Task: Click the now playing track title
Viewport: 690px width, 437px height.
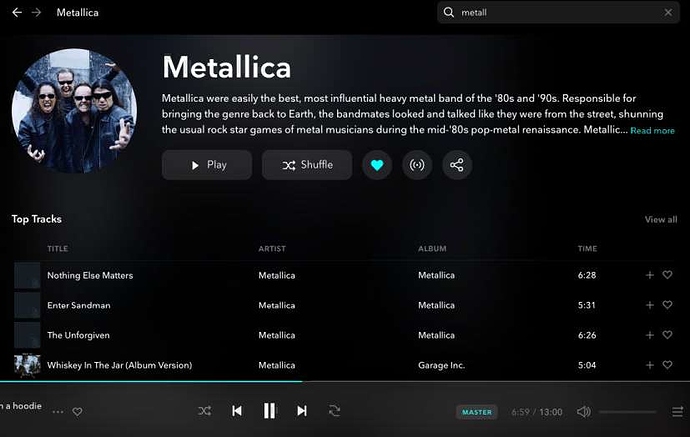Action: point(21,406)
